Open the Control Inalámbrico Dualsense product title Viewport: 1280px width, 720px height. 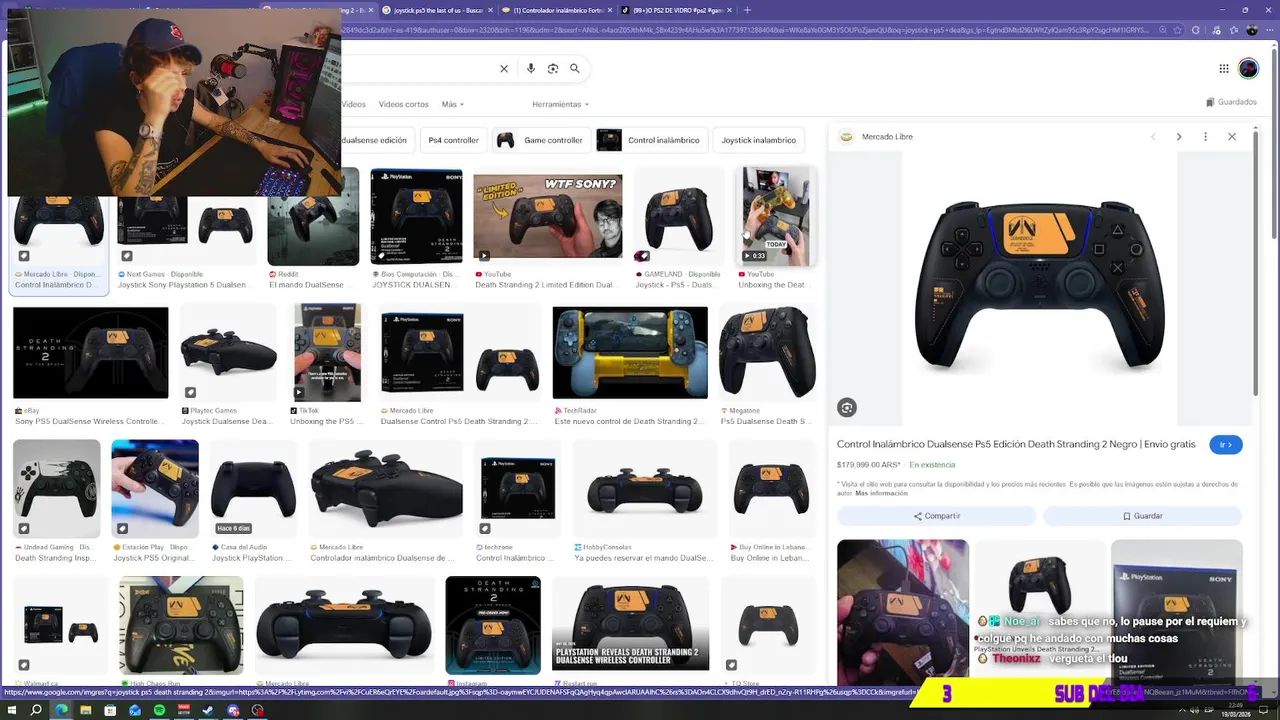click(x=1016, y=444)
